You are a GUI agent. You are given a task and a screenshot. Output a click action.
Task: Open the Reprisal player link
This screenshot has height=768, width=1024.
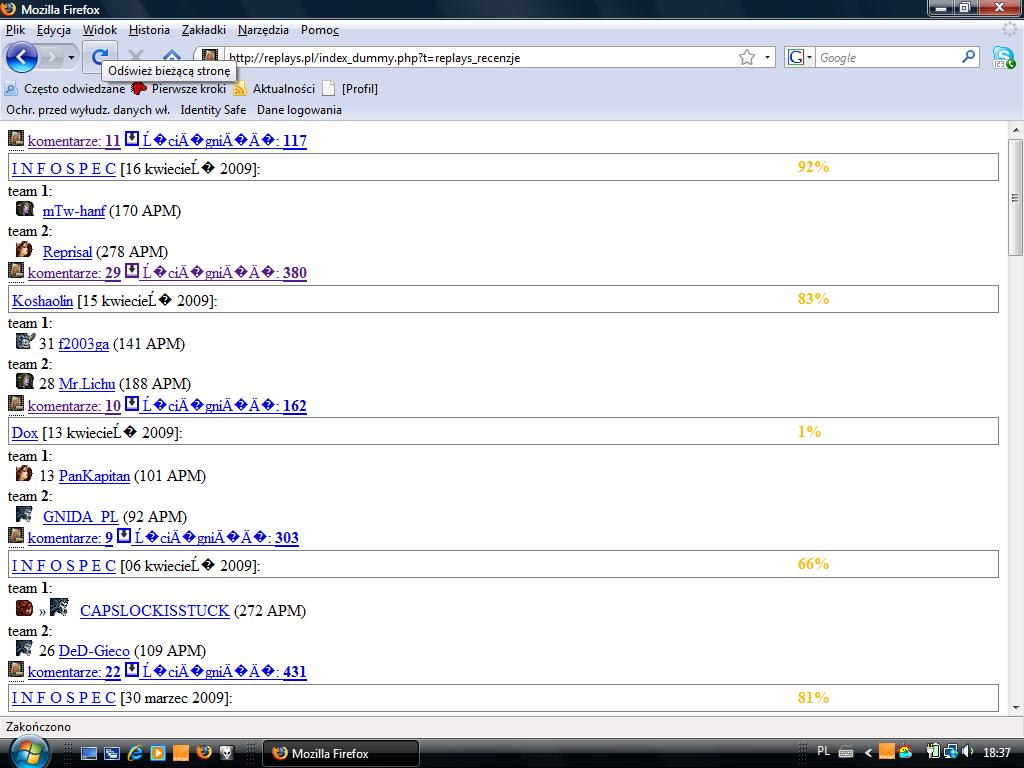tap(67, 252)
